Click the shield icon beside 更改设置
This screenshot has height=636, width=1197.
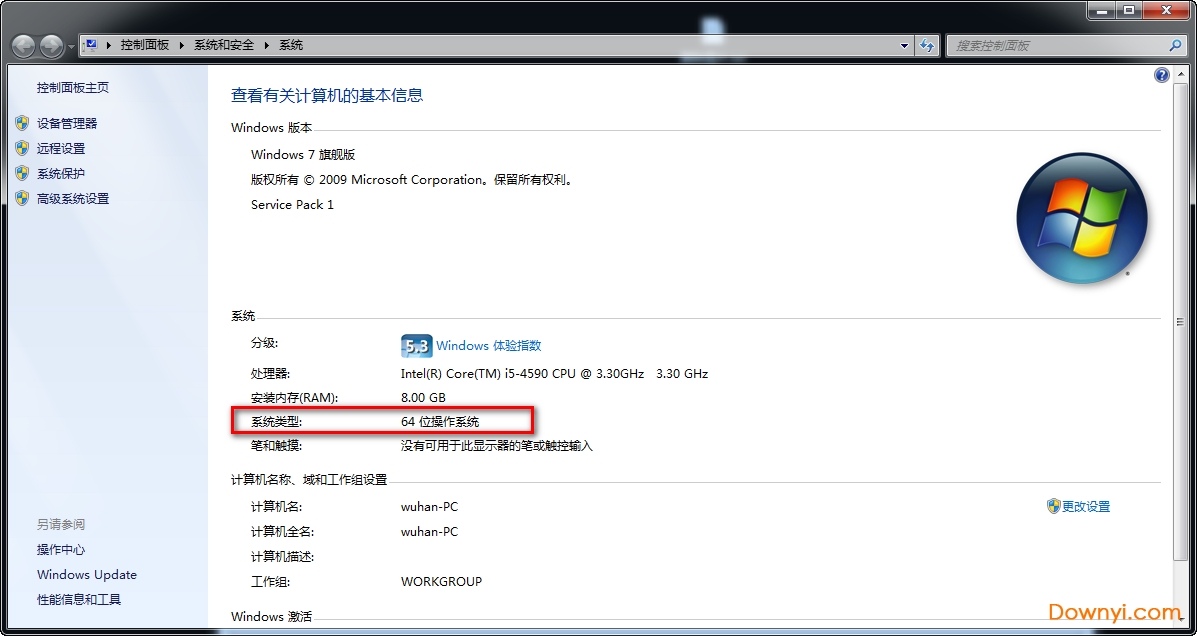[1053, 506]
